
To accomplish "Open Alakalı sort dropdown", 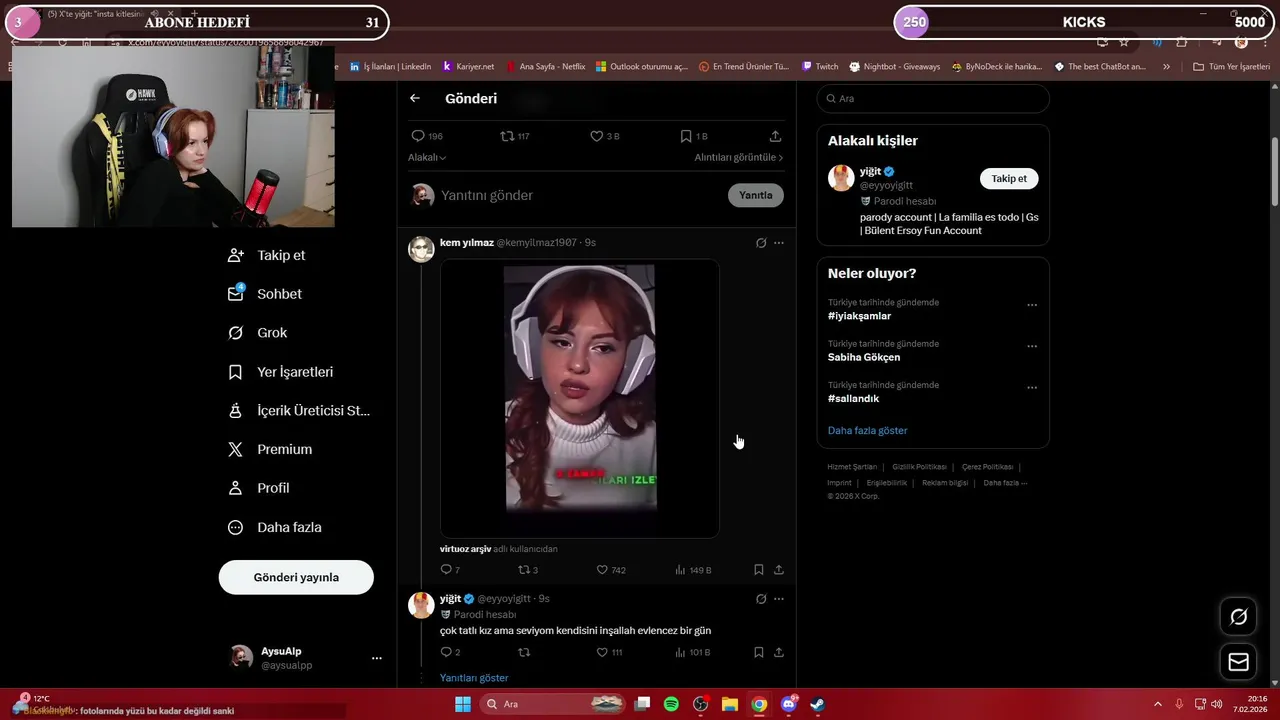I will click(427, 157).
